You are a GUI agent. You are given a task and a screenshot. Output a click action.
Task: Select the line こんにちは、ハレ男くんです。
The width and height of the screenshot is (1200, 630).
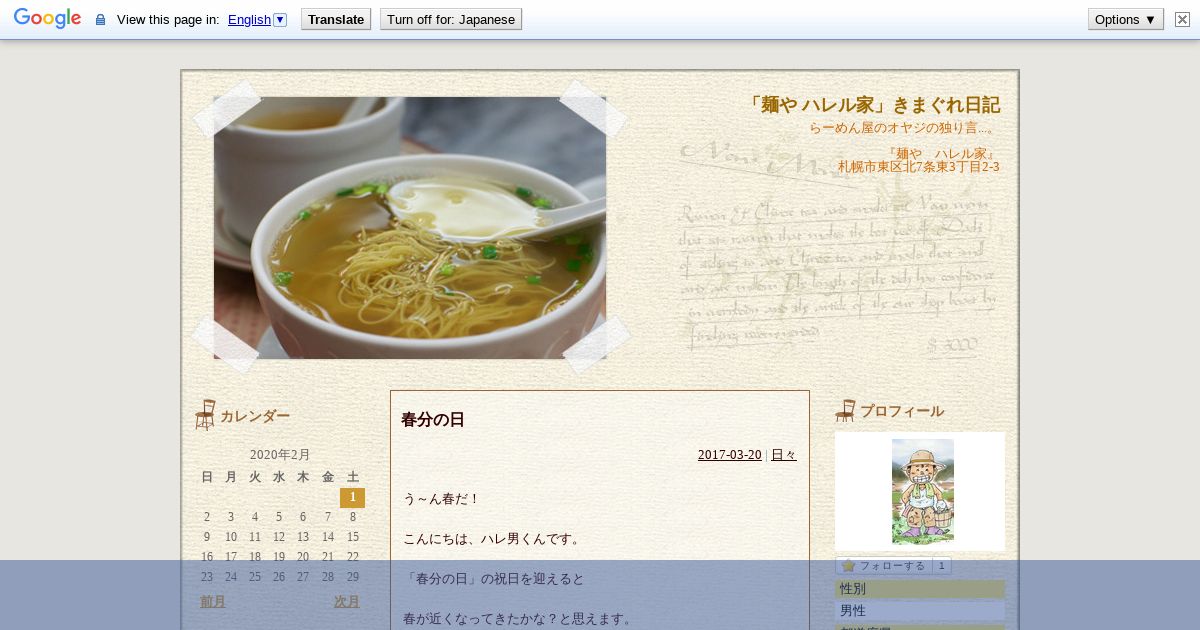[492, 539]
